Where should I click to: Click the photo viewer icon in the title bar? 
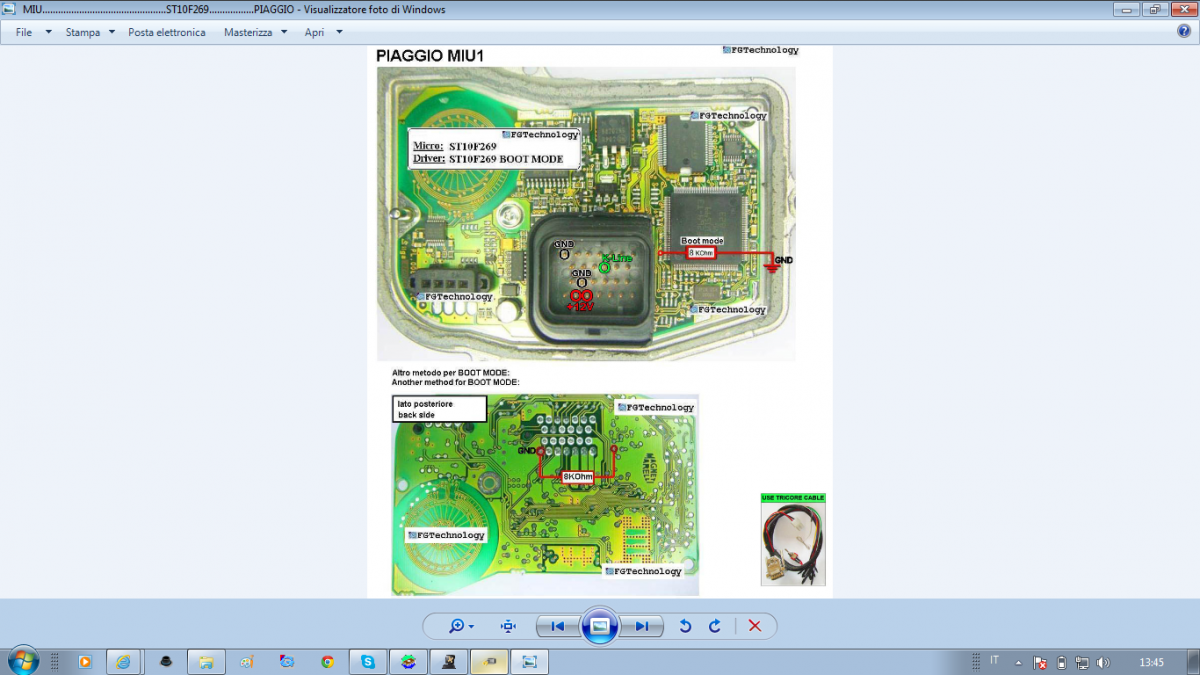[10, 9]
